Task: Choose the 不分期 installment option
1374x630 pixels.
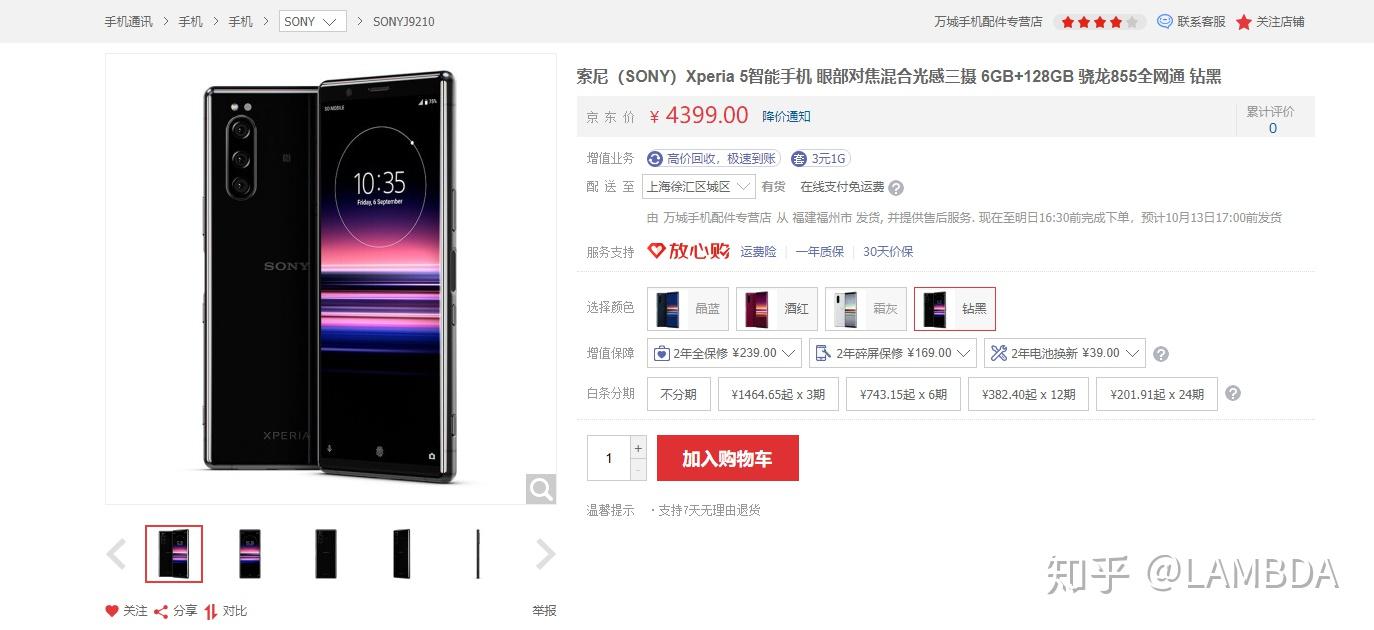Action: point(679,394)
